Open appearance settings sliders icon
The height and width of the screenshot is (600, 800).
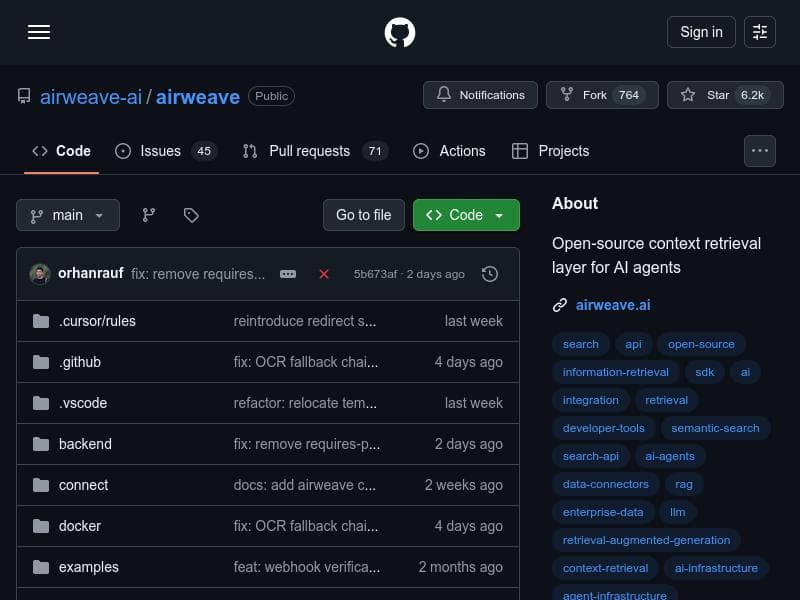click(x=760, y=32)
